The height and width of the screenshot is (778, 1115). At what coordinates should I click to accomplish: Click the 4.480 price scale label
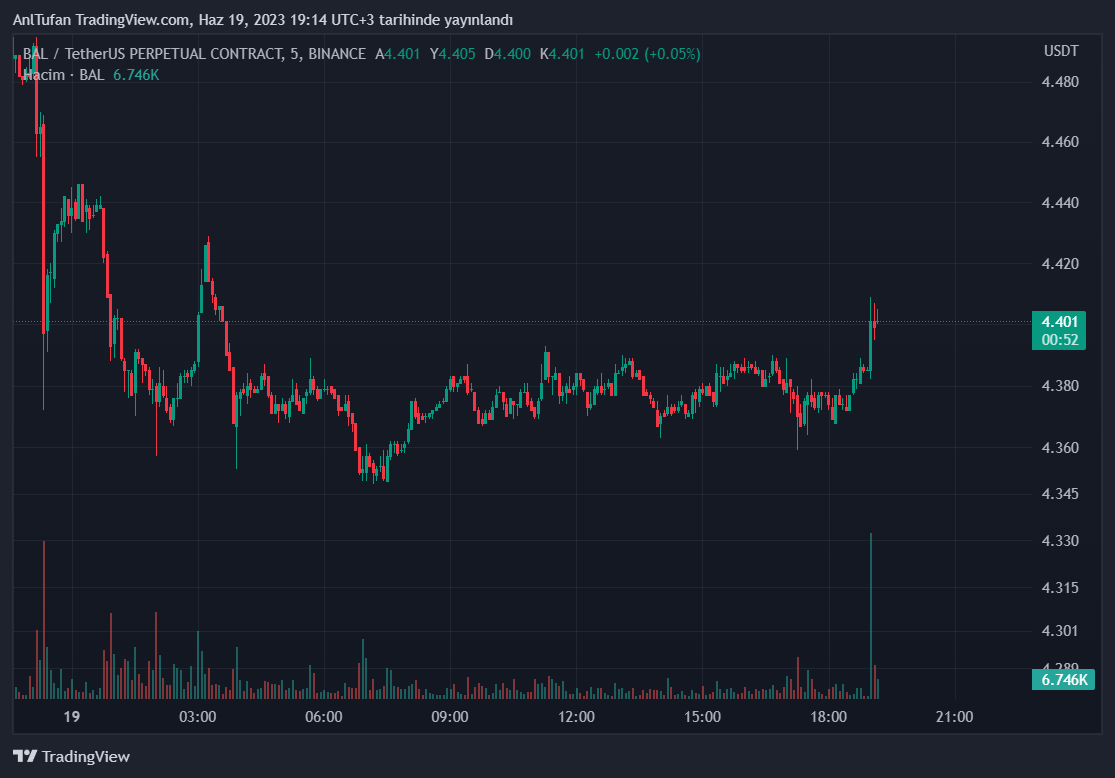(1060, 81)
